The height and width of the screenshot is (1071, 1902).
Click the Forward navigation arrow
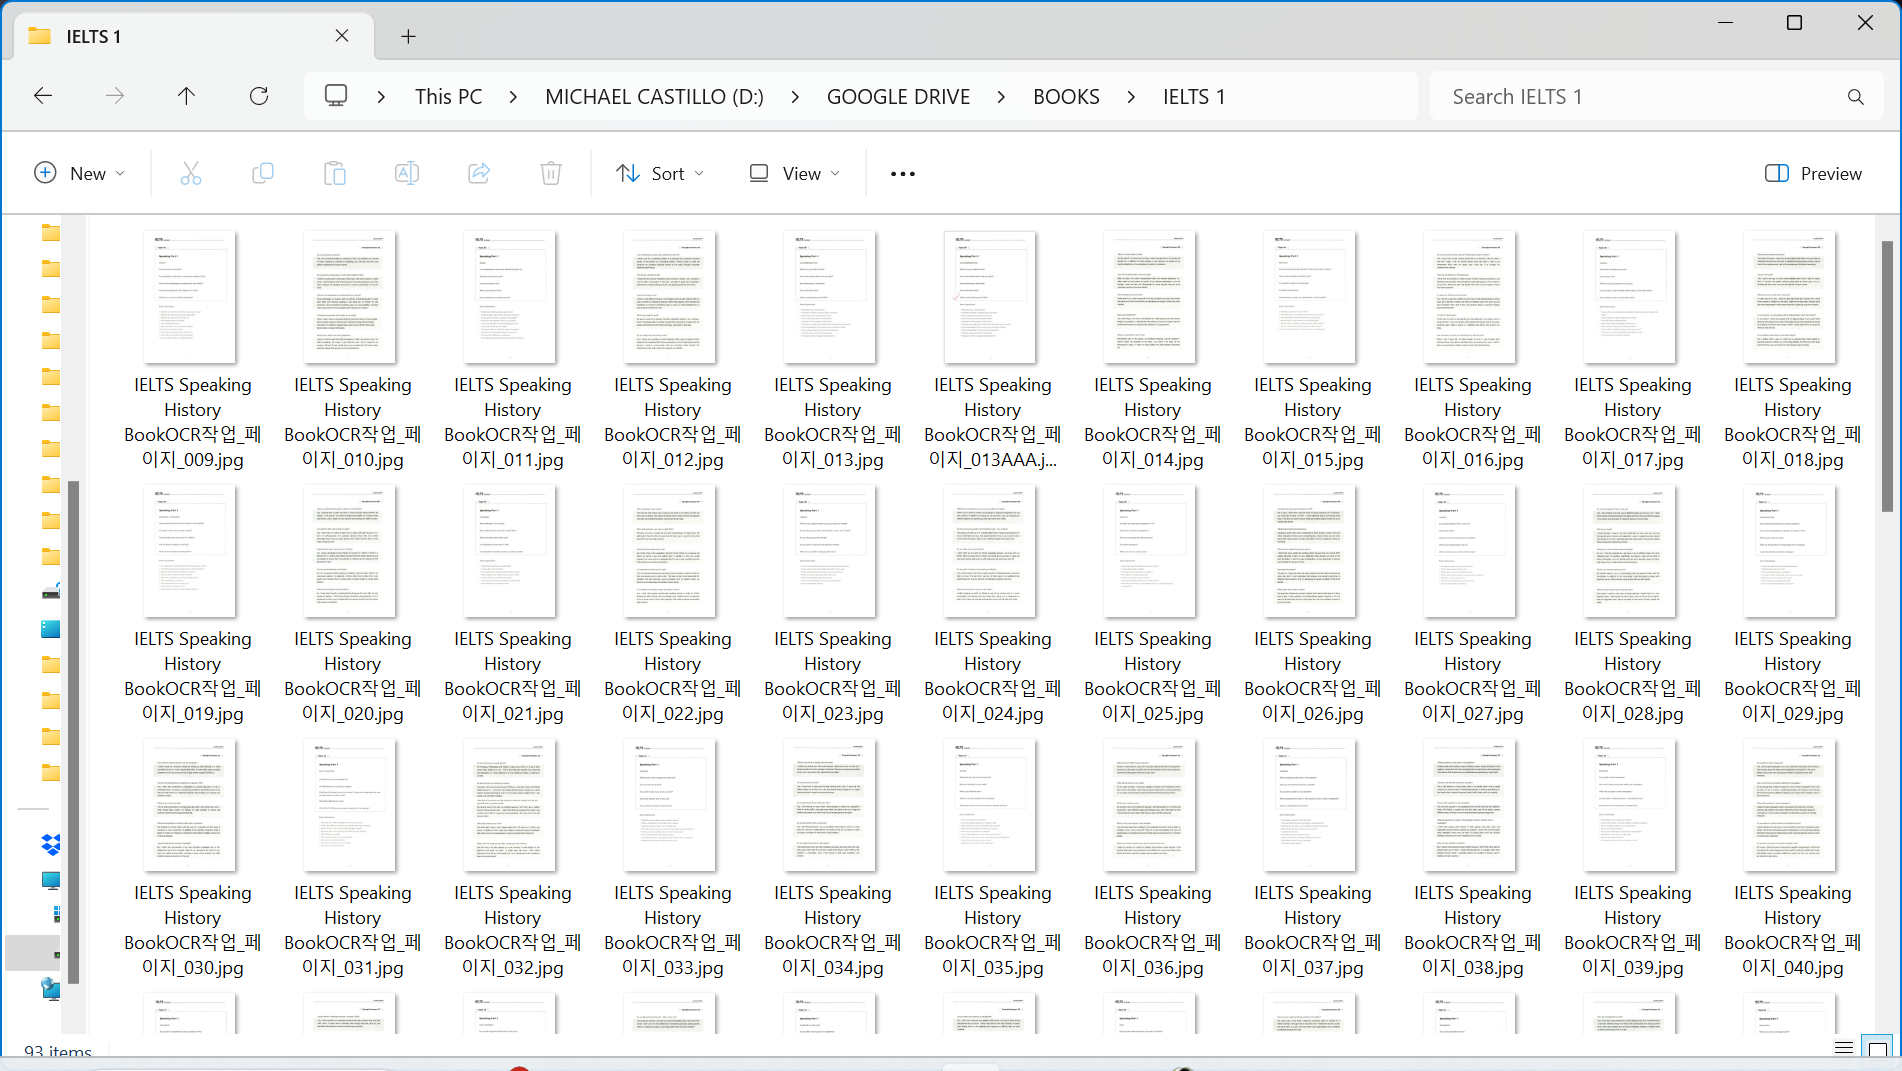click(115, 96)
